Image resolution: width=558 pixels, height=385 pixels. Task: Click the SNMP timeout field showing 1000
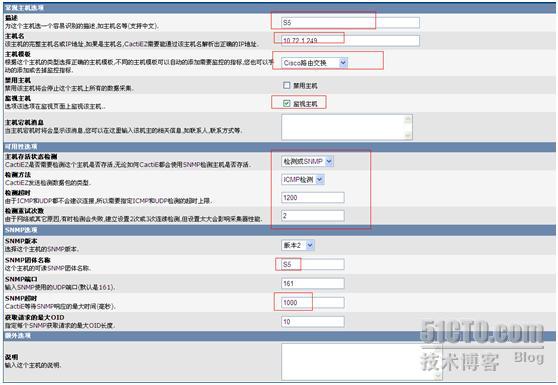[313, 303]
